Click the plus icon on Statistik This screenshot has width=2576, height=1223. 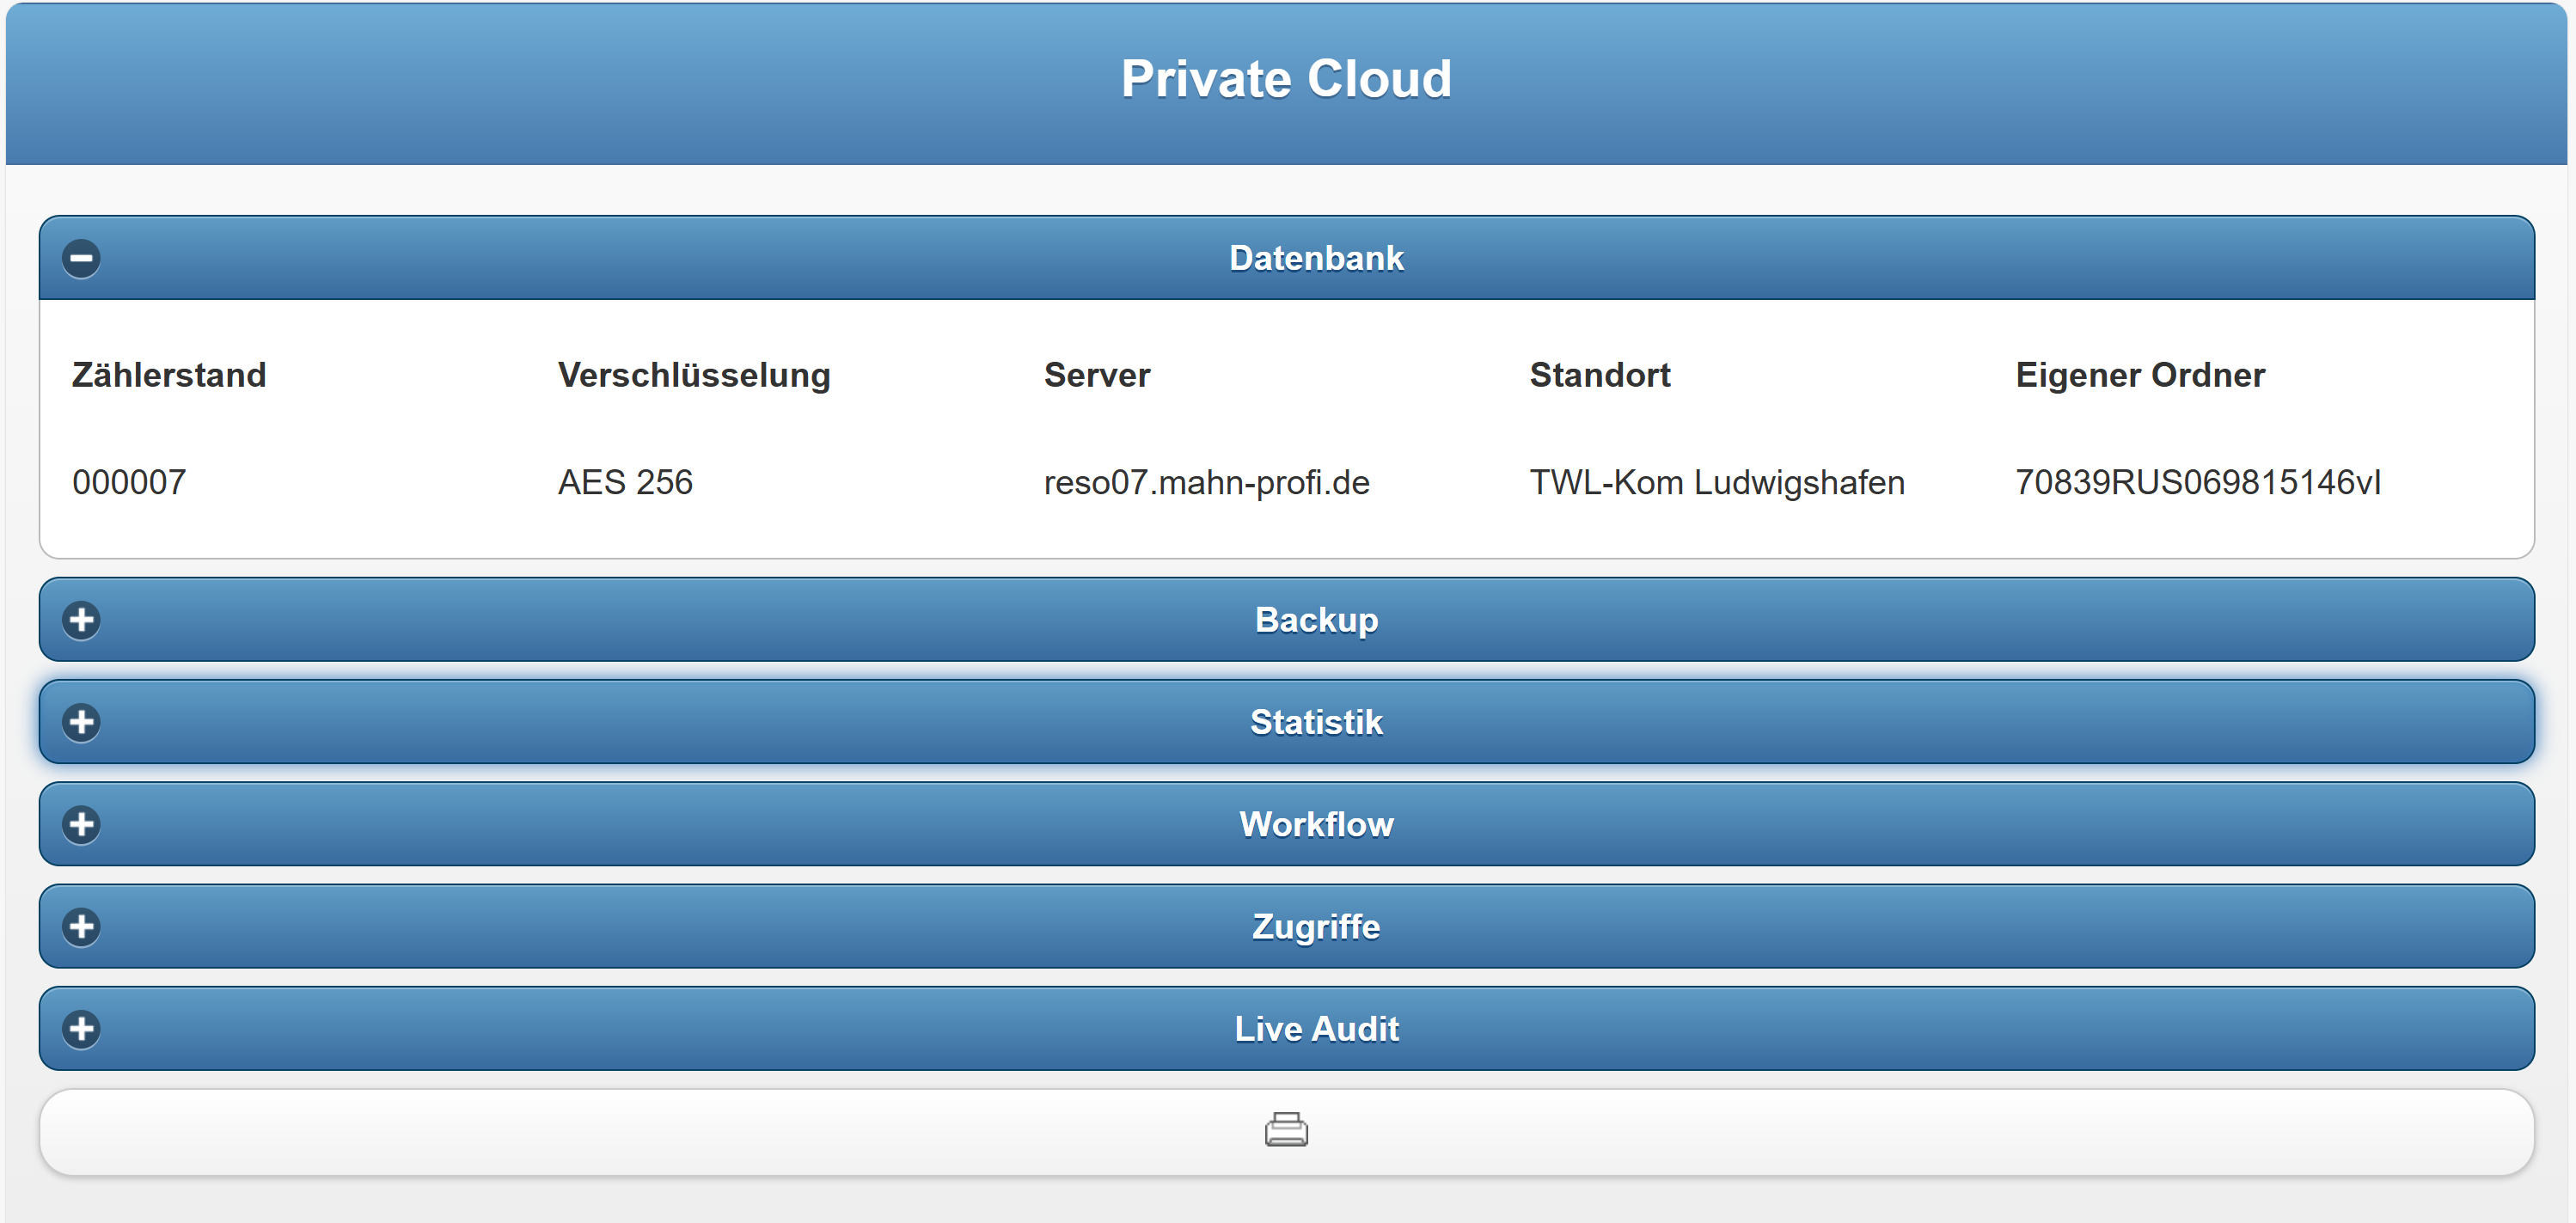tap(81, 722)
